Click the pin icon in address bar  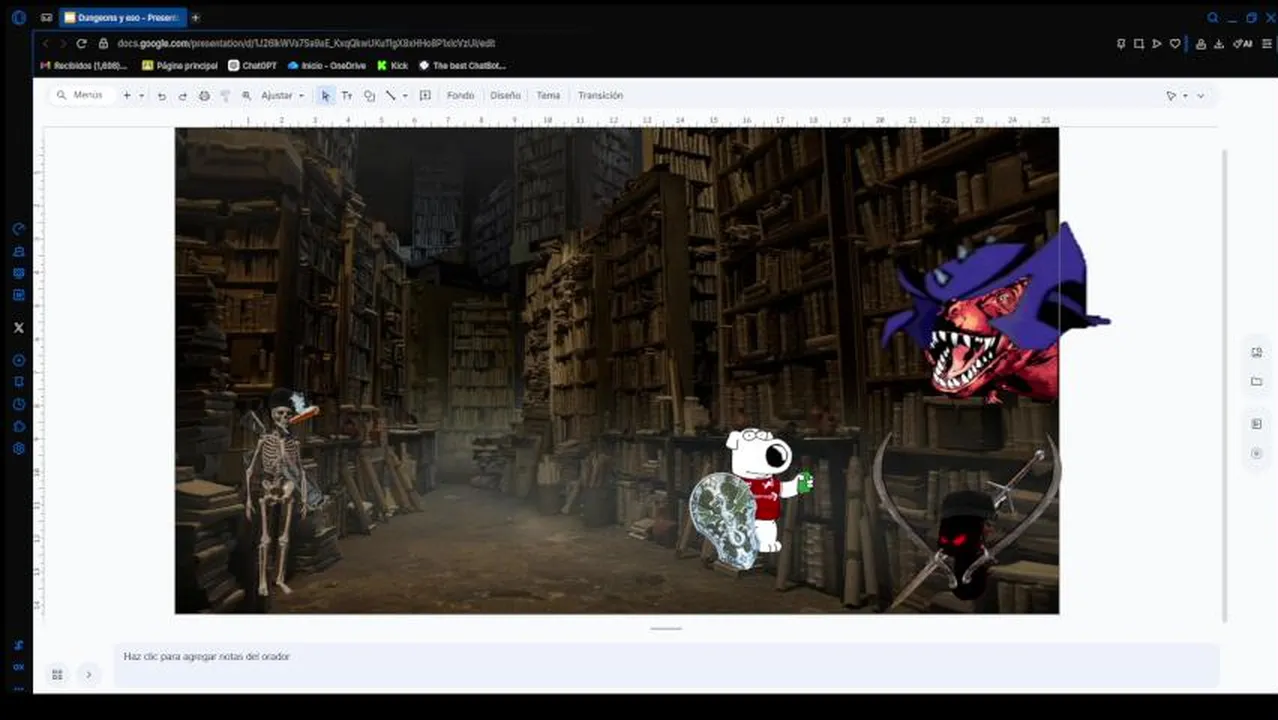coord(1121,43)
